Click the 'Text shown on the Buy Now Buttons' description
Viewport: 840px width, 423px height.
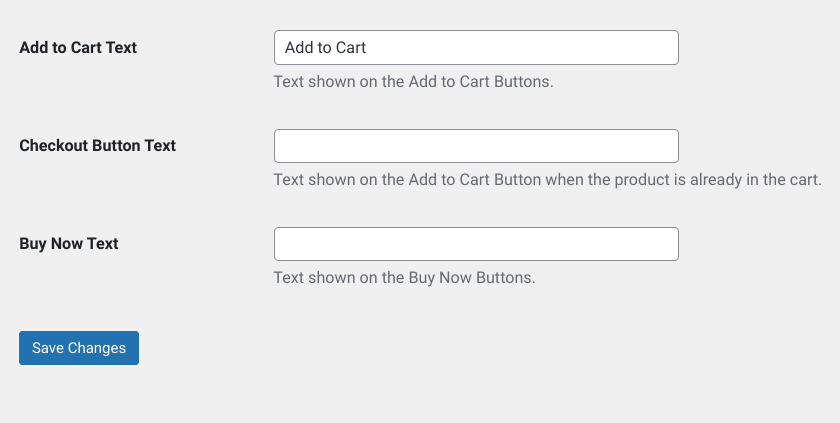[404, 278]
